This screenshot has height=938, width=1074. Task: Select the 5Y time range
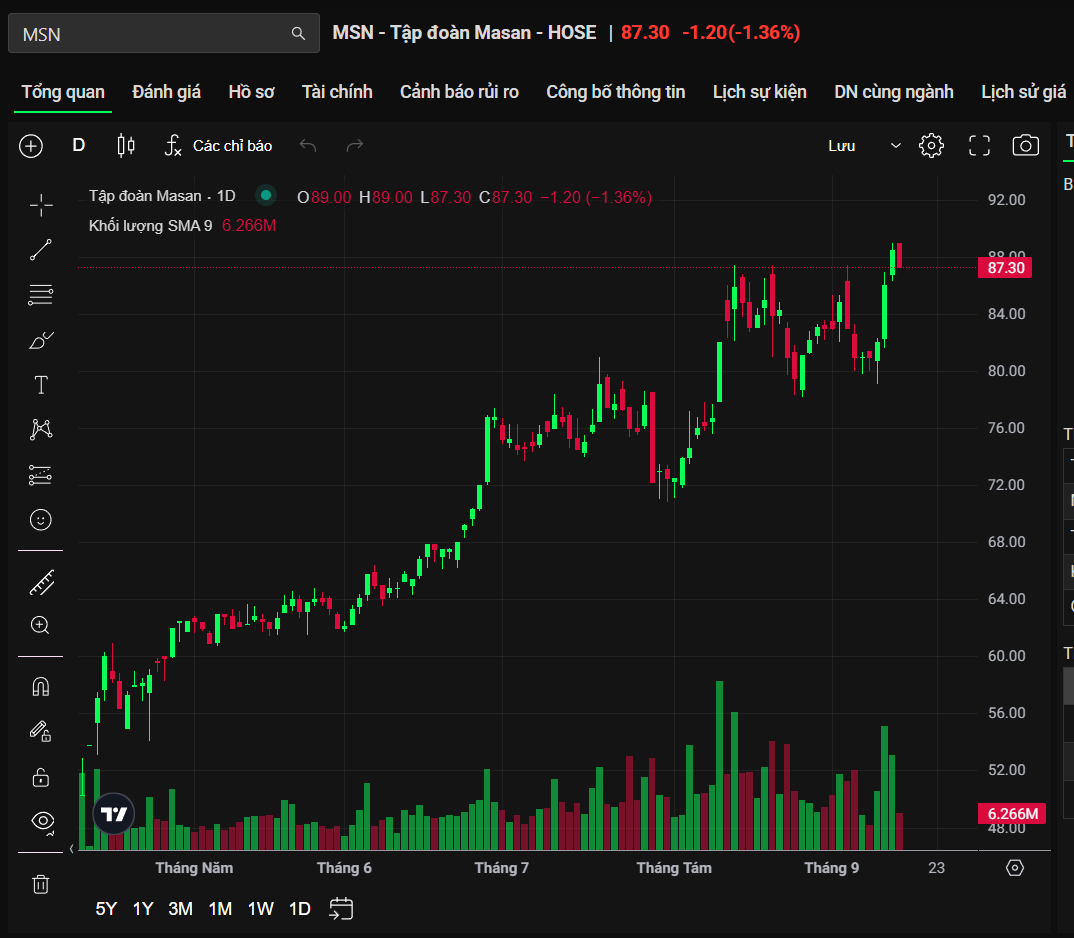point(106,909)
